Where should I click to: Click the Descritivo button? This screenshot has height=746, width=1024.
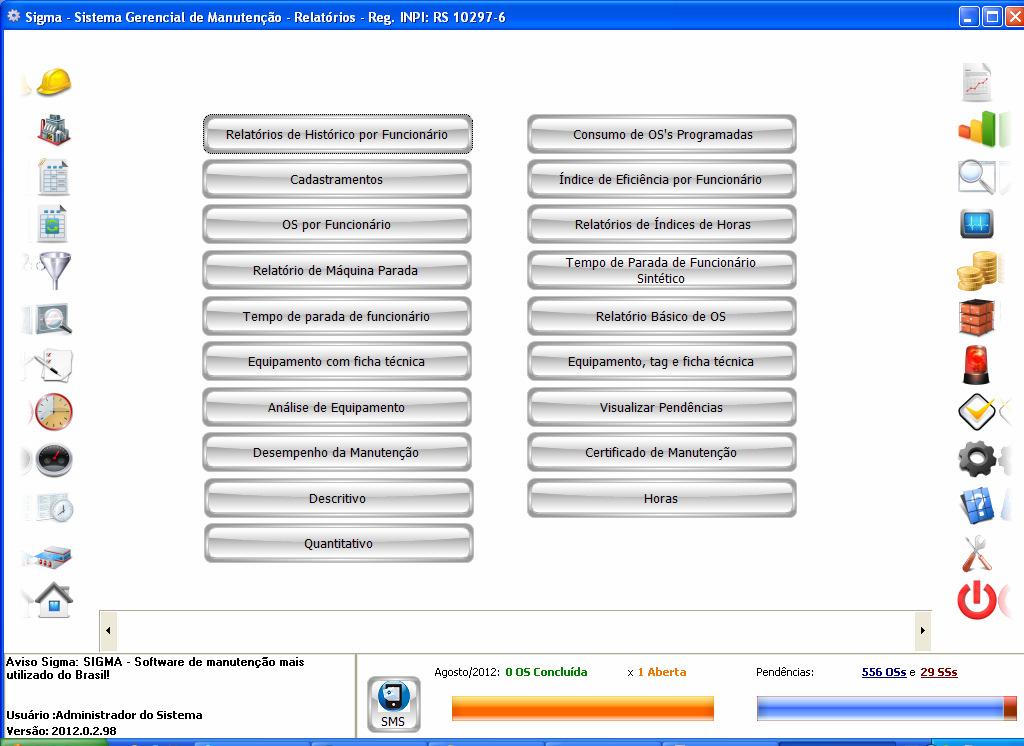coord(339,498)
